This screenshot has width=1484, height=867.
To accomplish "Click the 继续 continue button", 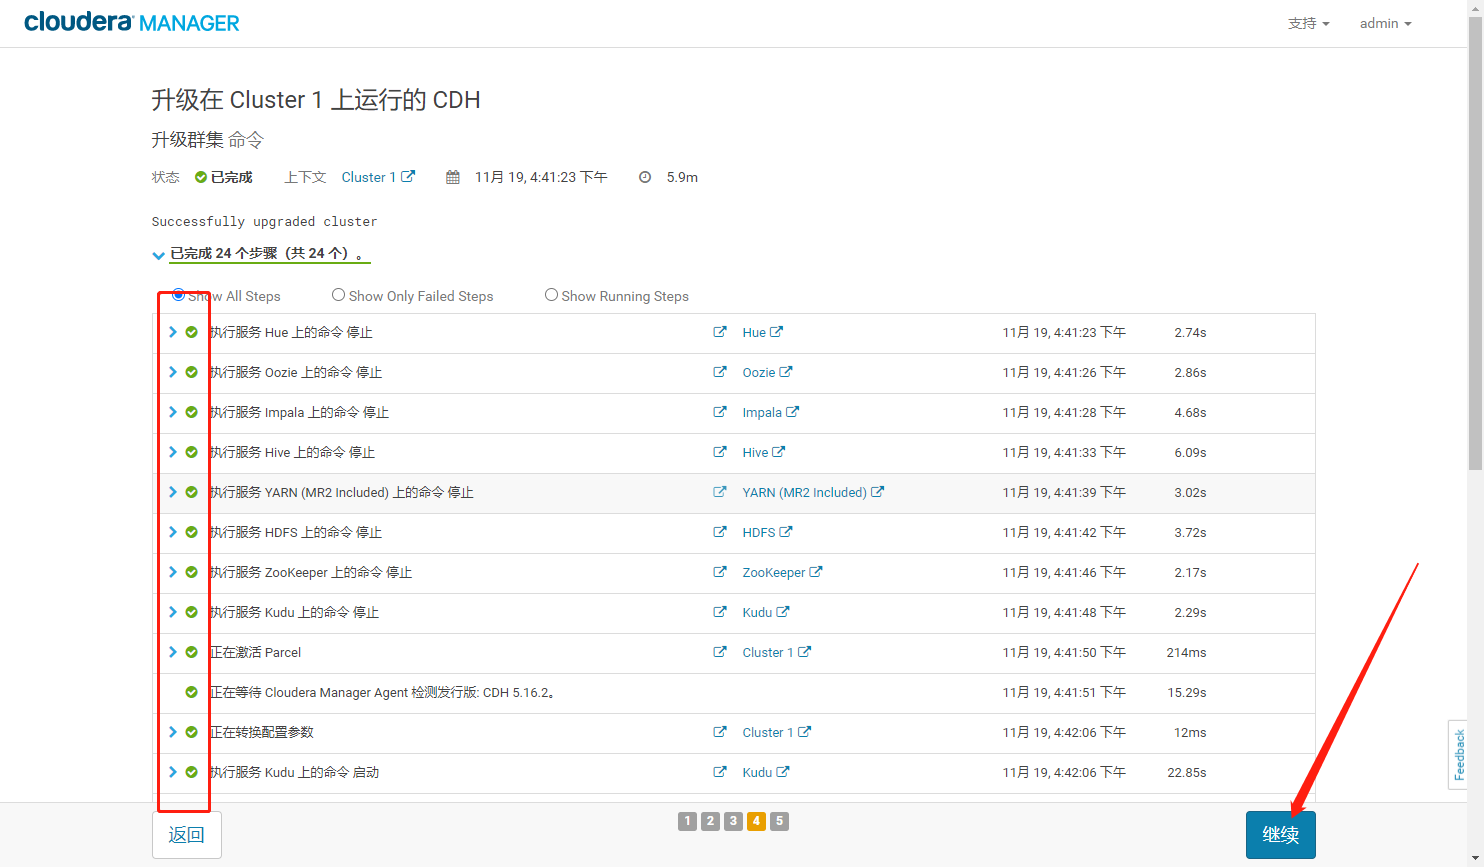I will tap(1280, 834).
